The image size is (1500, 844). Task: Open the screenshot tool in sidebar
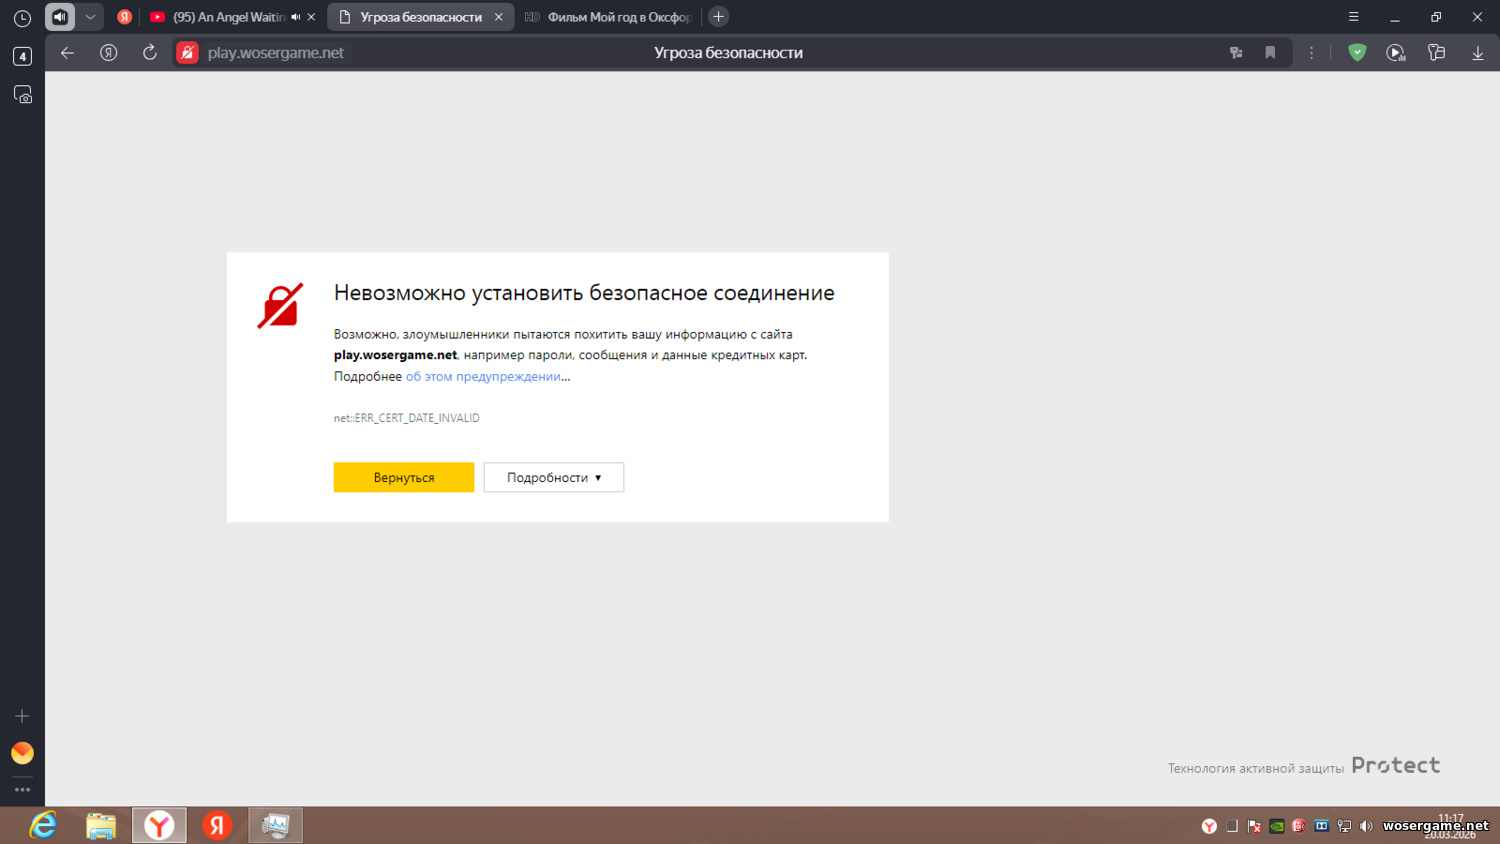(22, 95)
